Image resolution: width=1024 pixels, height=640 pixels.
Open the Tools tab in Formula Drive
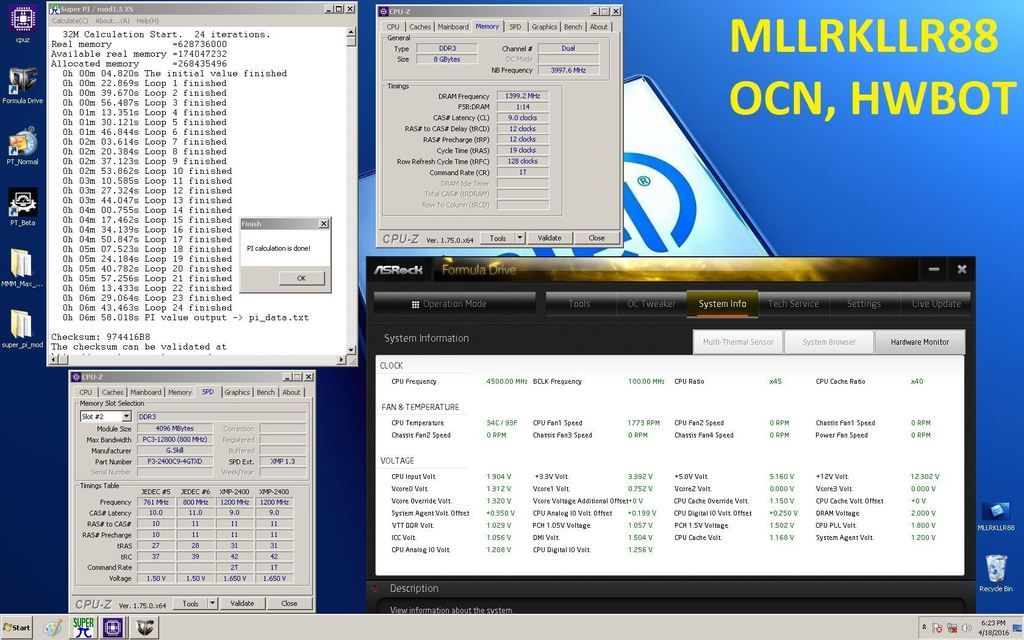(579, 304)
